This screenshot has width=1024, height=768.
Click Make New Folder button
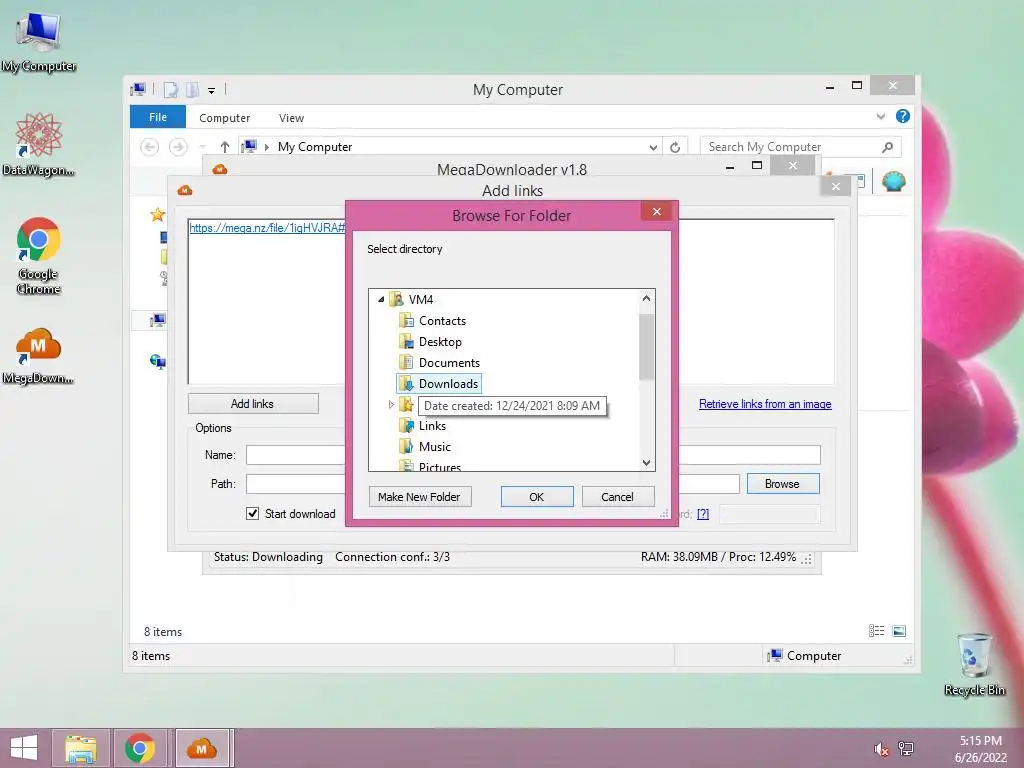pos(419,496)
